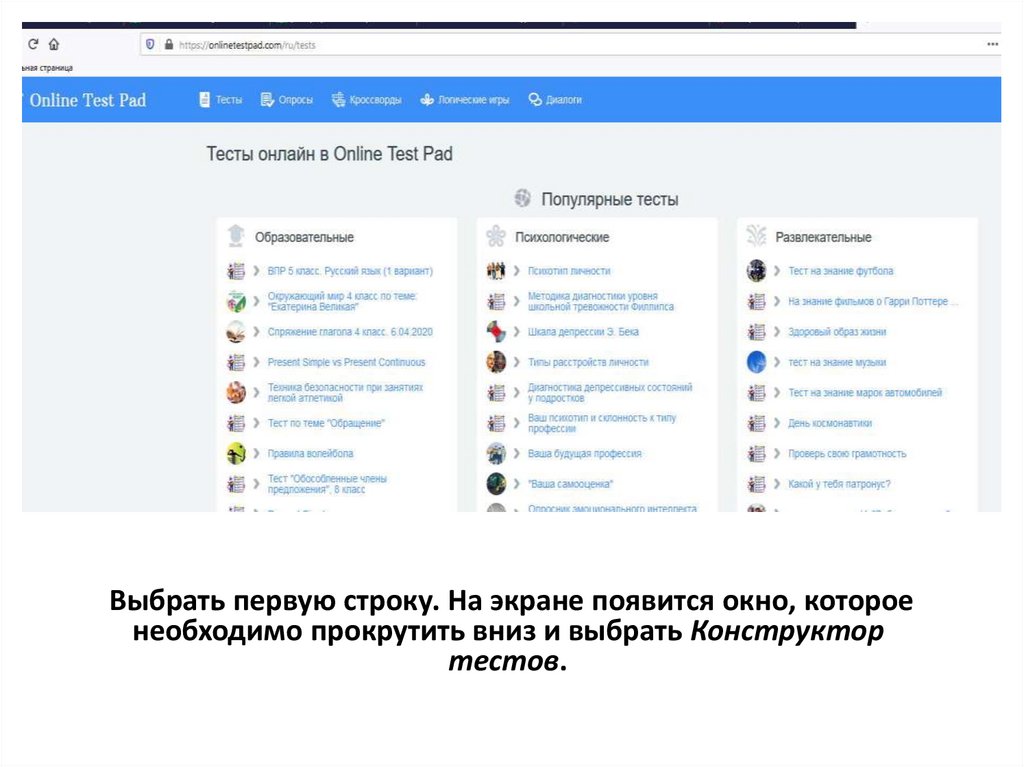The image size is (1024, 767).
Task: Reload the page with browser refresh icon
Action: tap(33, 44)
